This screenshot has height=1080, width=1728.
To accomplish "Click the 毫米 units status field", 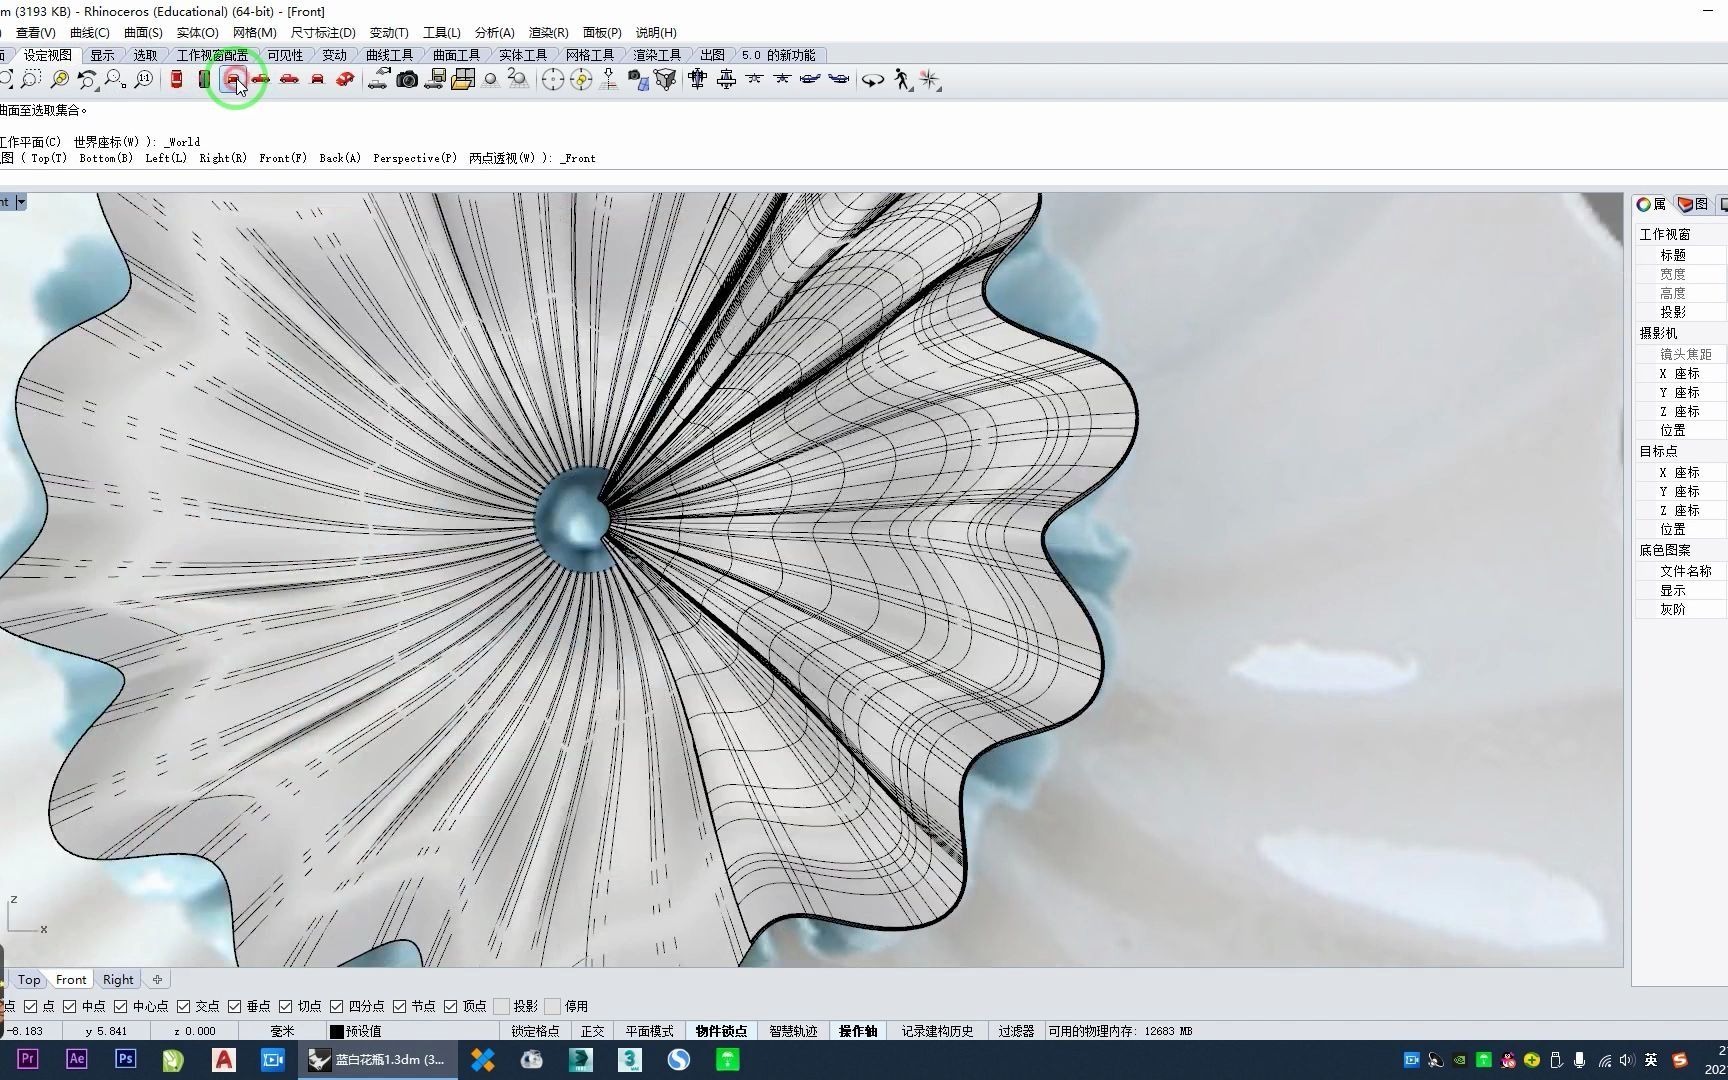I will coord(283,1031).
